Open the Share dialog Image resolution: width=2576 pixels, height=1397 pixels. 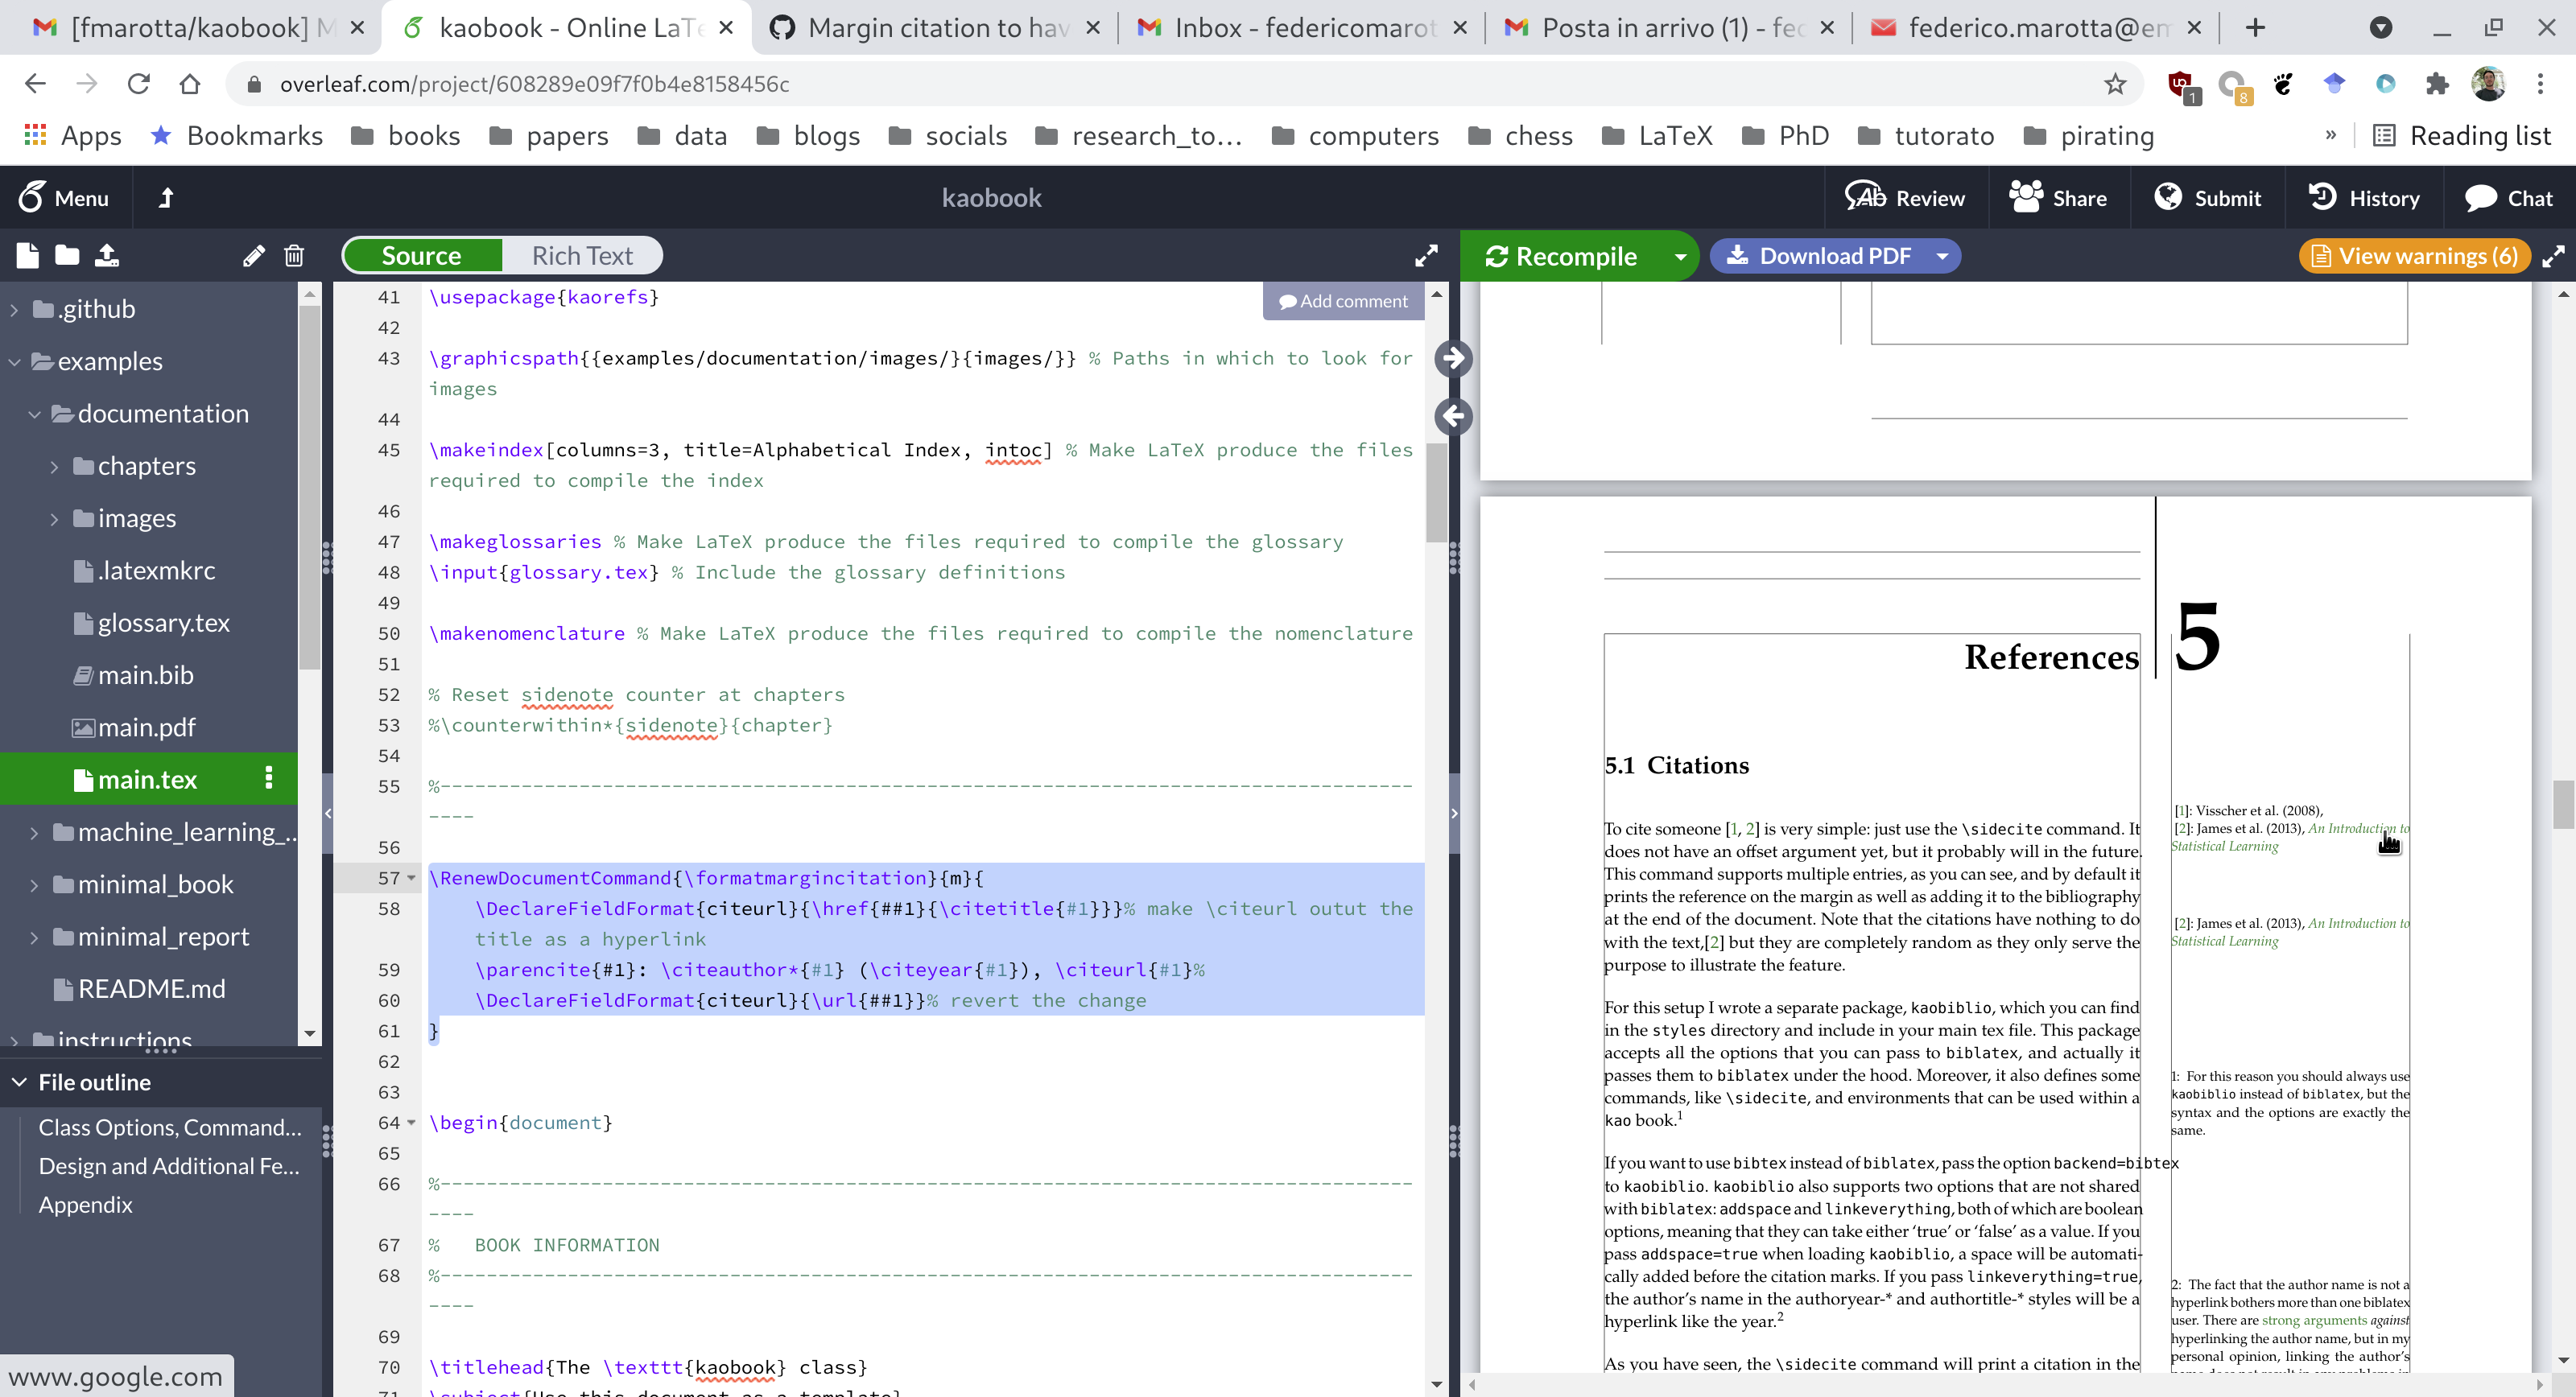pos(2060,197)
